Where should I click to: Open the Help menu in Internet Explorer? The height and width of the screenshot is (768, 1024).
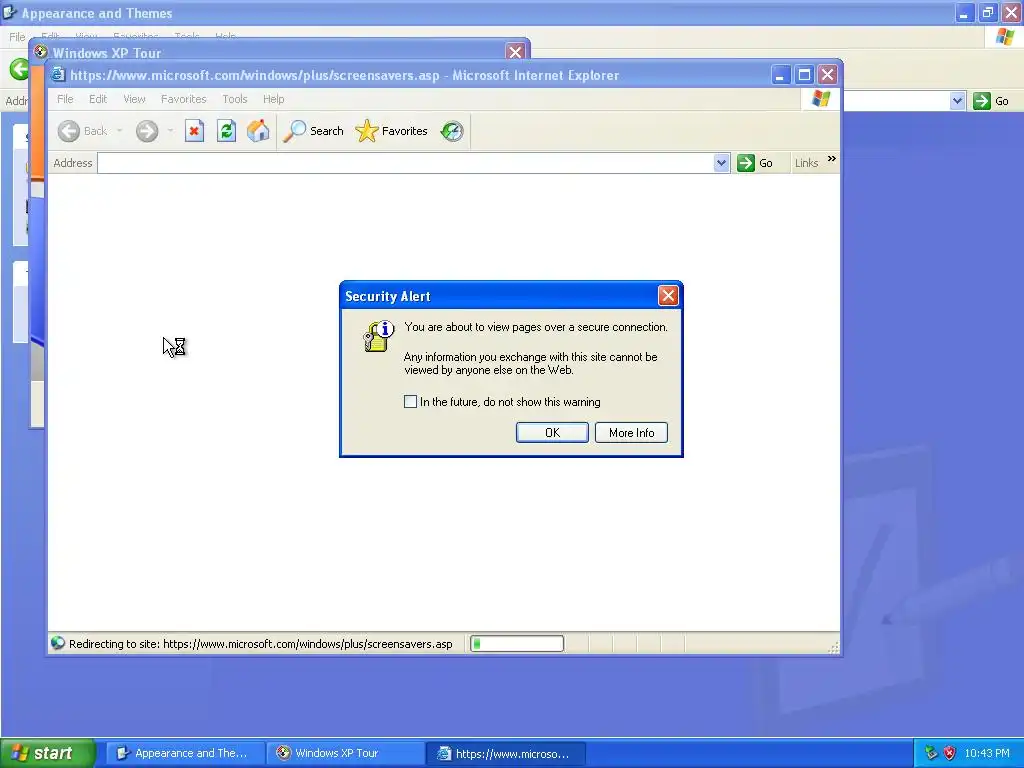tap(274, 99)
